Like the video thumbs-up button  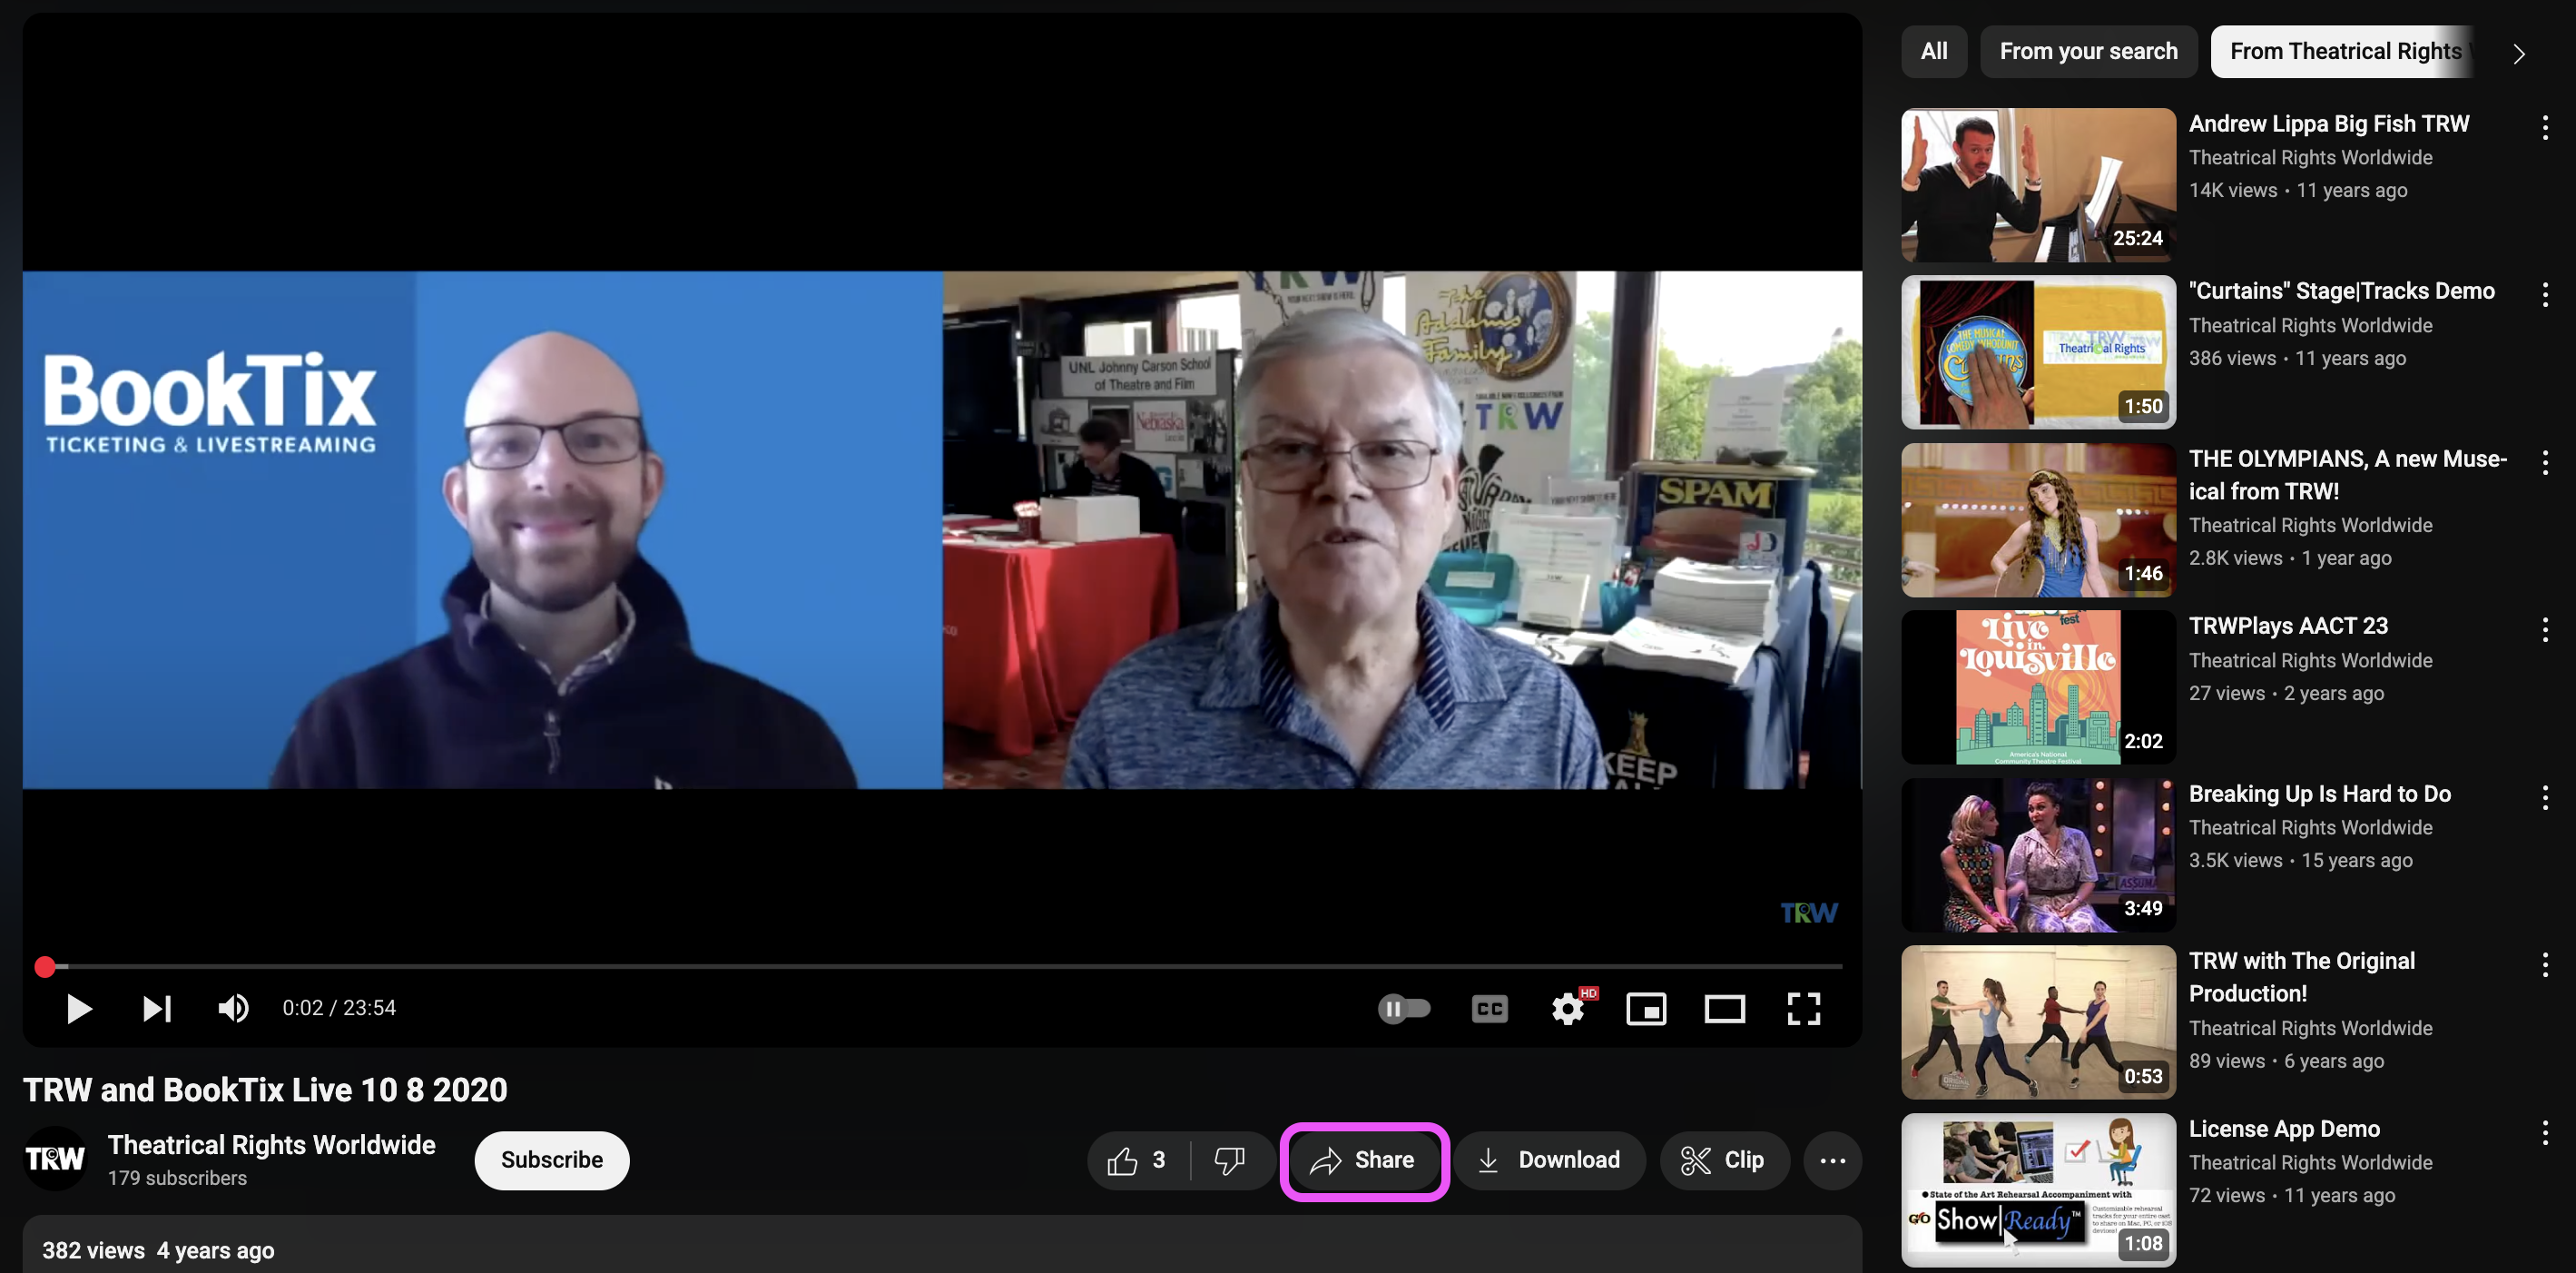coord(1138,1160)
